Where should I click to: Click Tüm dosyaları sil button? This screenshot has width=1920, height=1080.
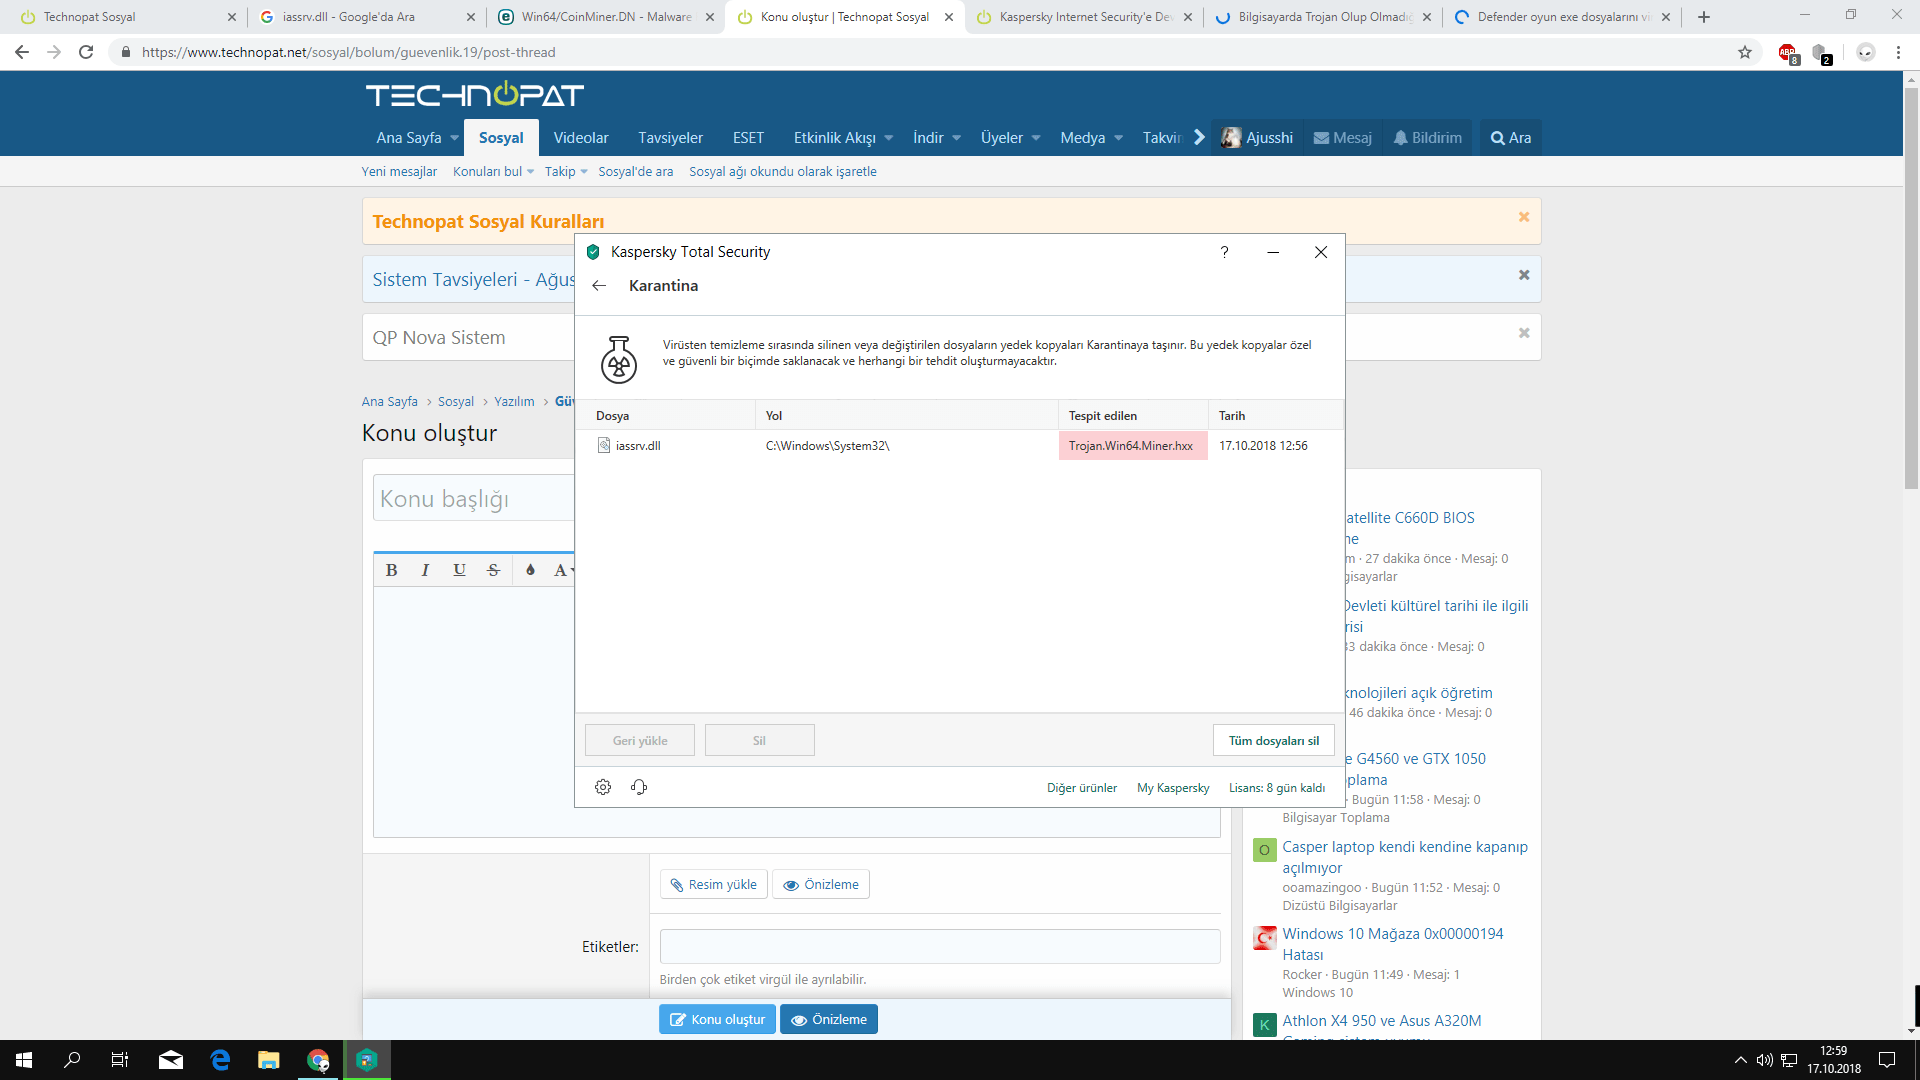[x=1273, y=741]
